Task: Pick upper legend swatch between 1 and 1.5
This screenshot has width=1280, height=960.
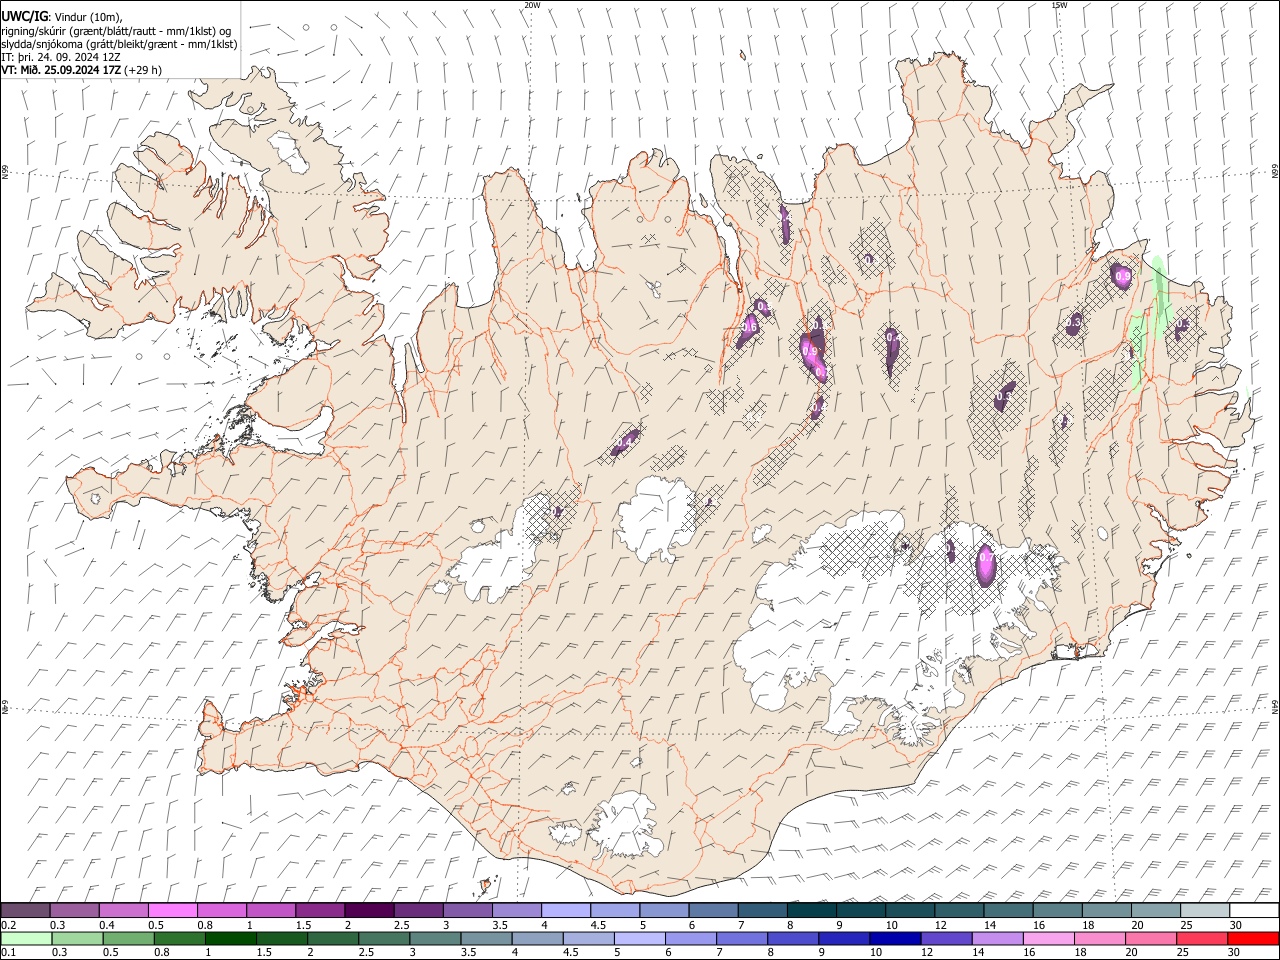Action: point(271,910)
